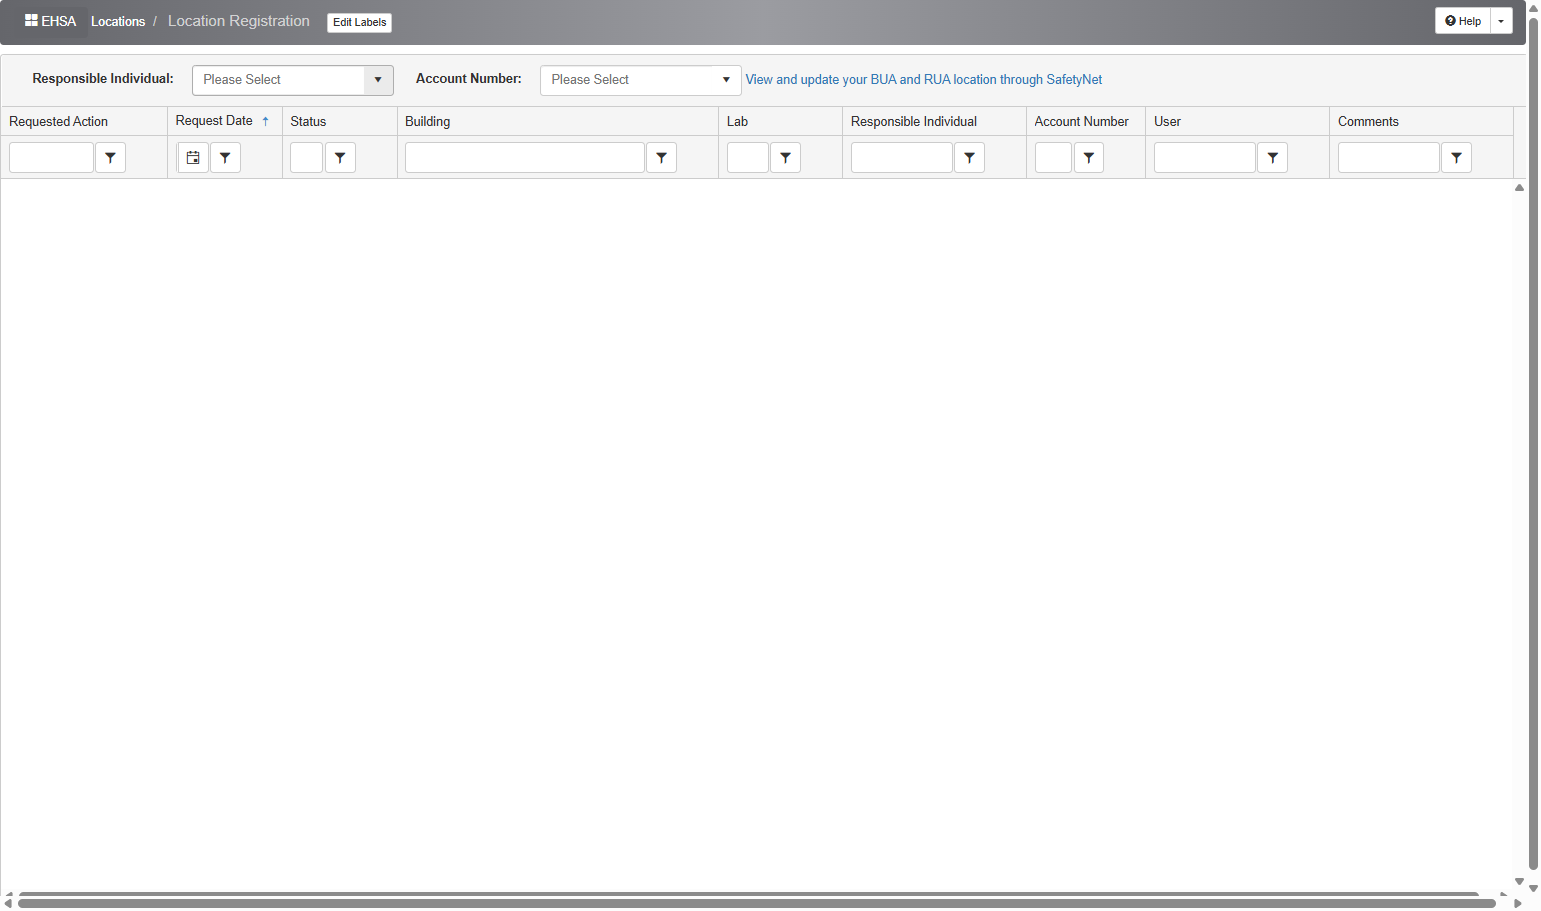Click the grid scroll-up arrow
The image size is (1541, 911).
coord(1519,188)
